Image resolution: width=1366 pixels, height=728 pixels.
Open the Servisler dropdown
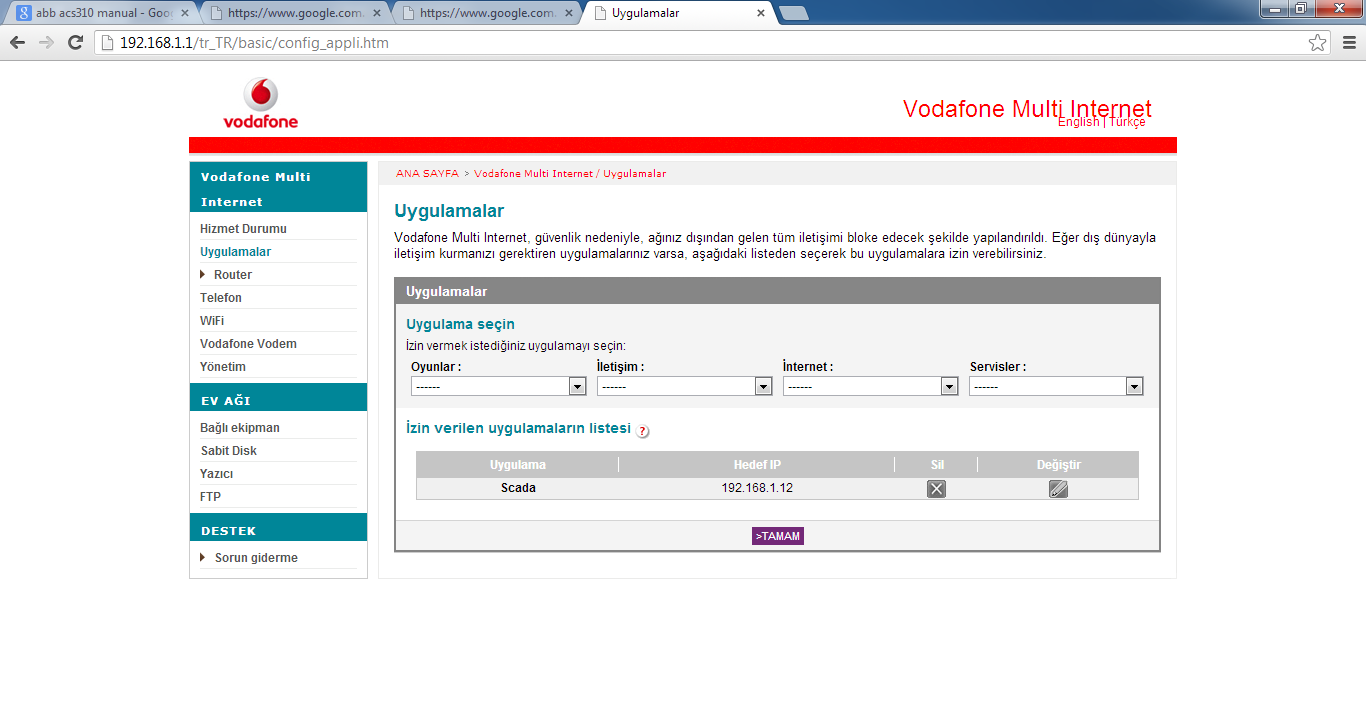coord(1056,386)
